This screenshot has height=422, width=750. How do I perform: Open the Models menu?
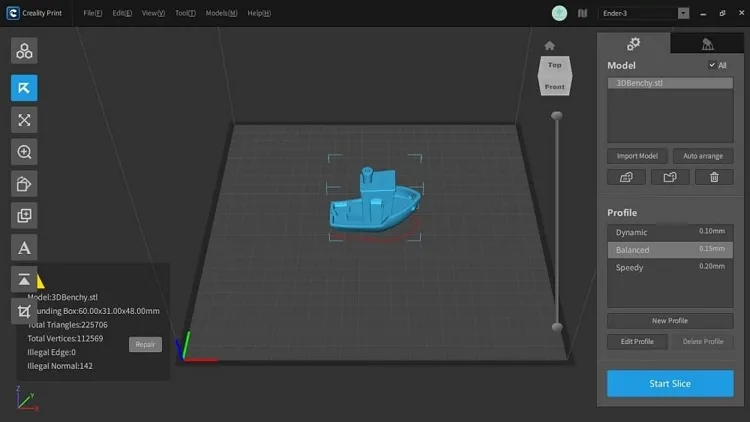[221, 13]
